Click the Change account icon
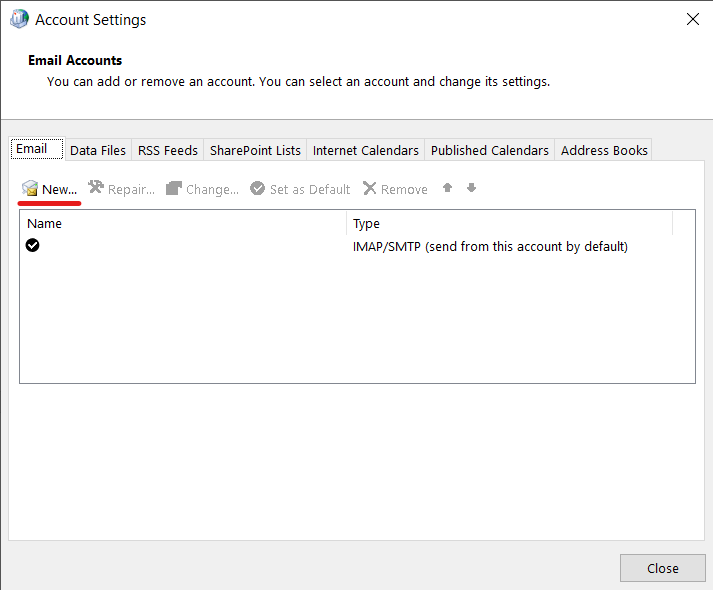 (x=174, y=189)
